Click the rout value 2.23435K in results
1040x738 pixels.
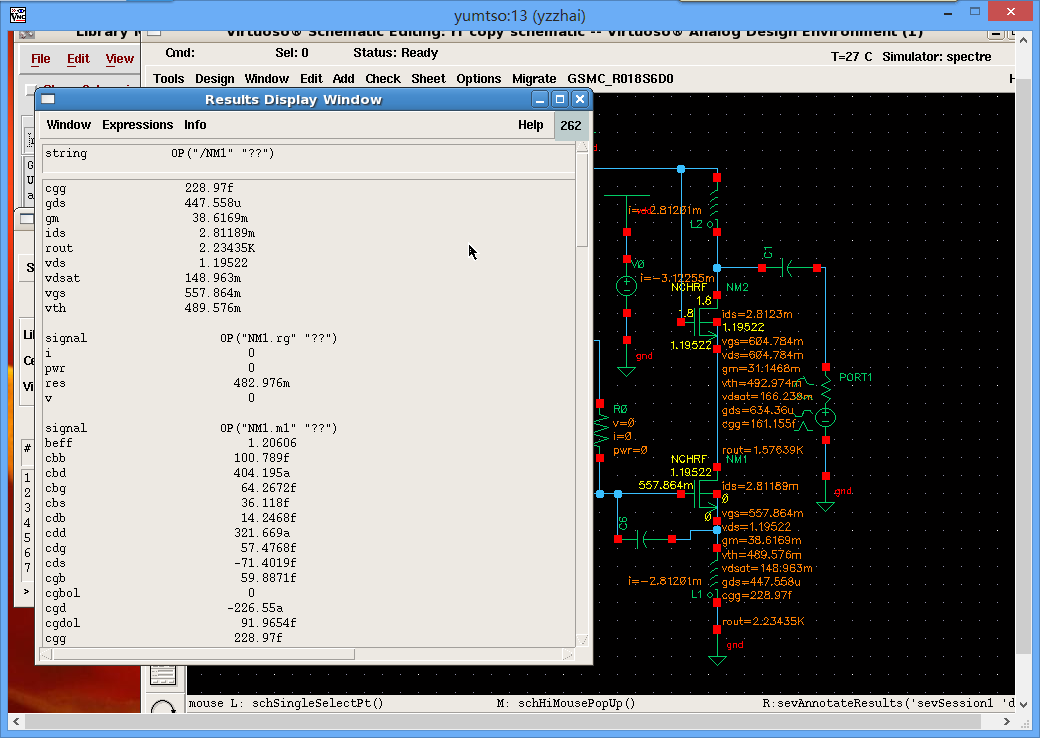227,248
